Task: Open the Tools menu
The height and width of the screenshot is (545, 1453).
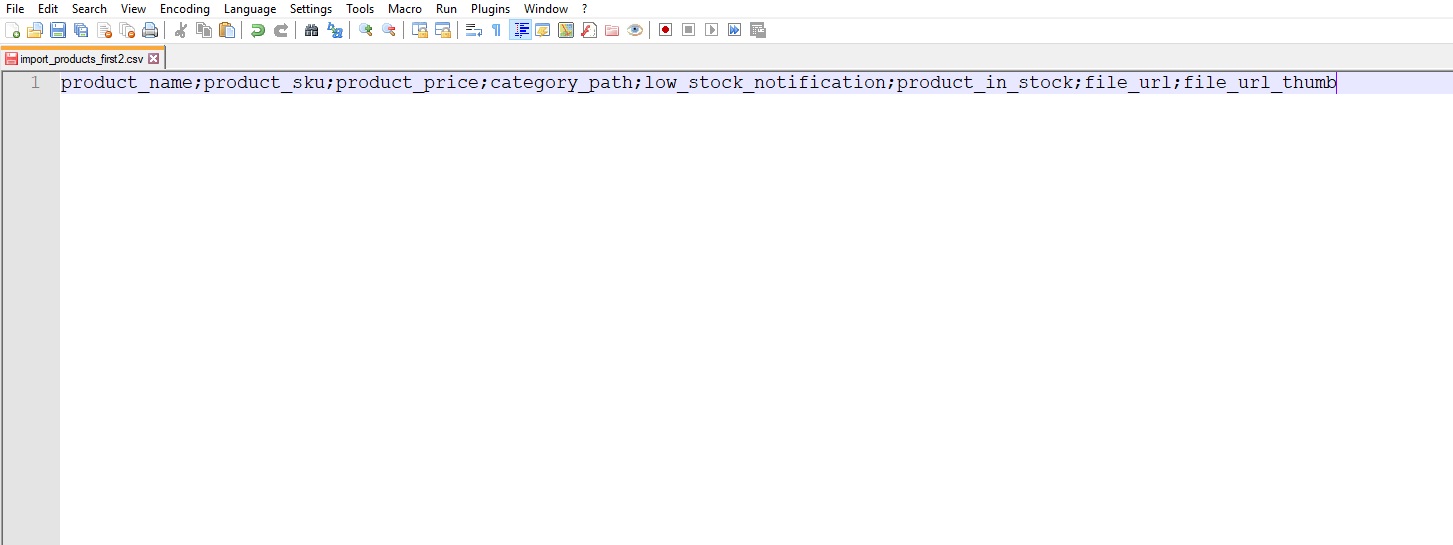Action: point(360,9)
